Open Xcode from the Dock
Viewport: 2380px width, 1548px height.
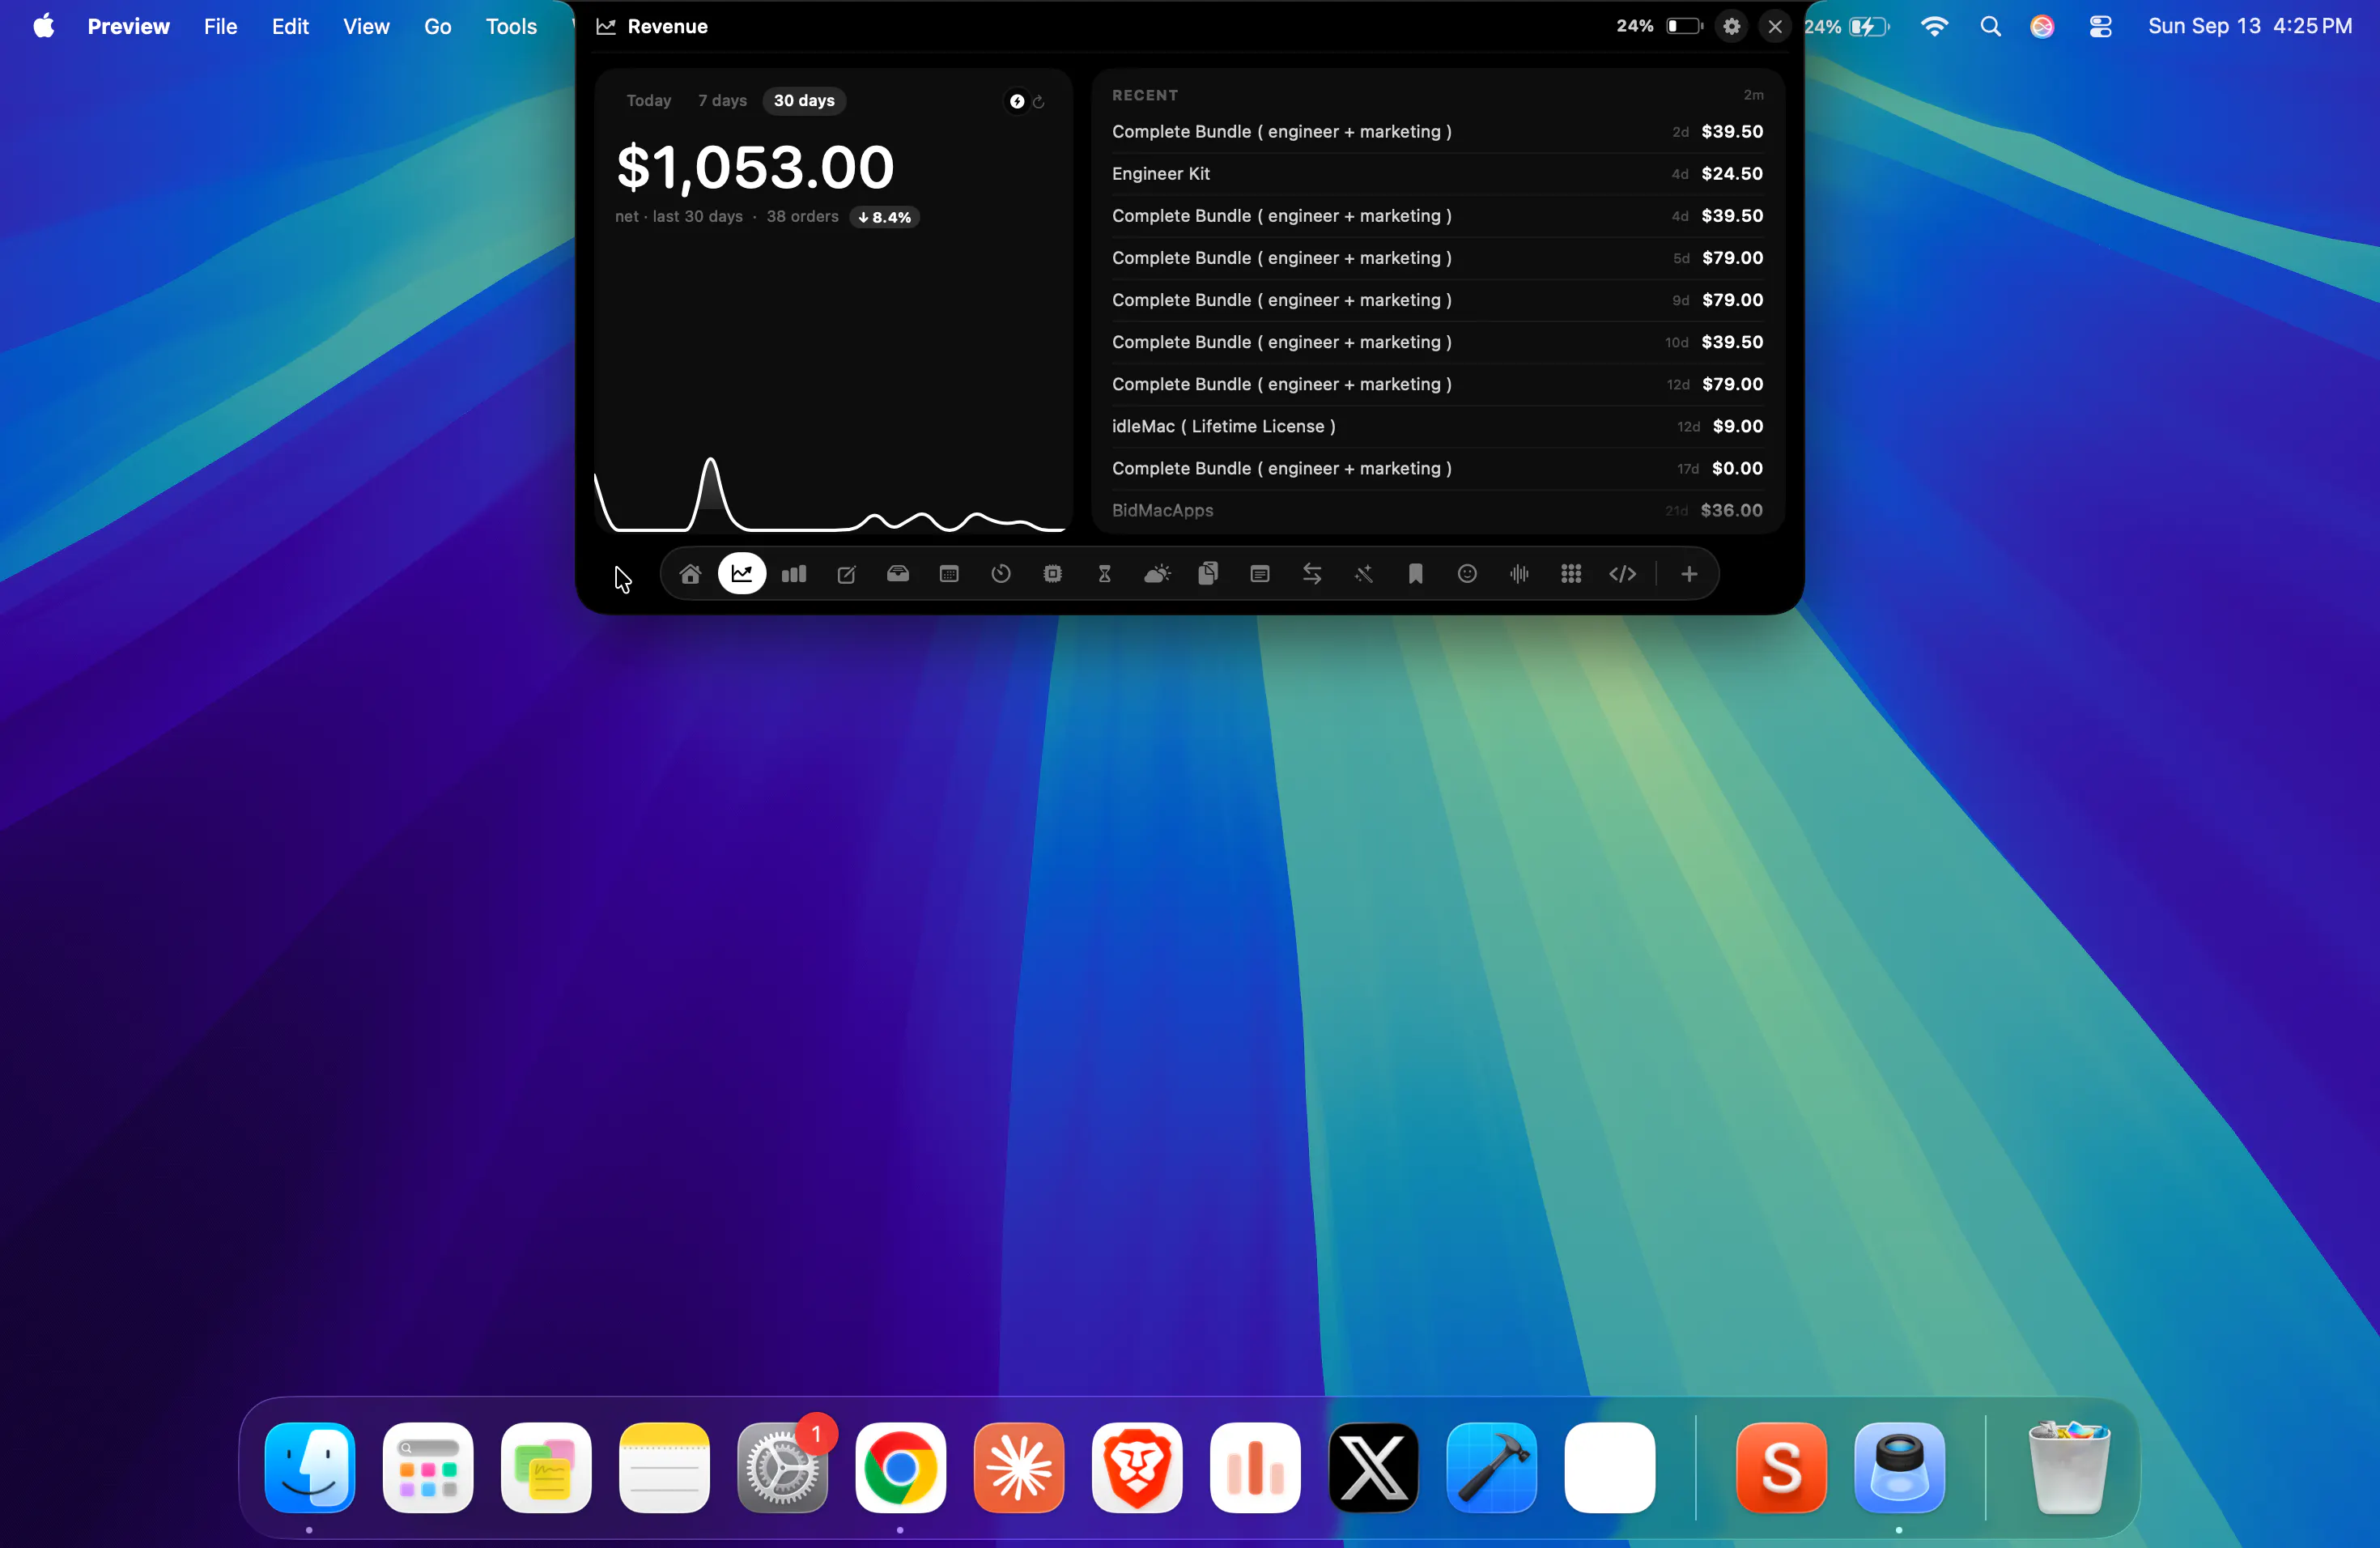(1491, 1467)
